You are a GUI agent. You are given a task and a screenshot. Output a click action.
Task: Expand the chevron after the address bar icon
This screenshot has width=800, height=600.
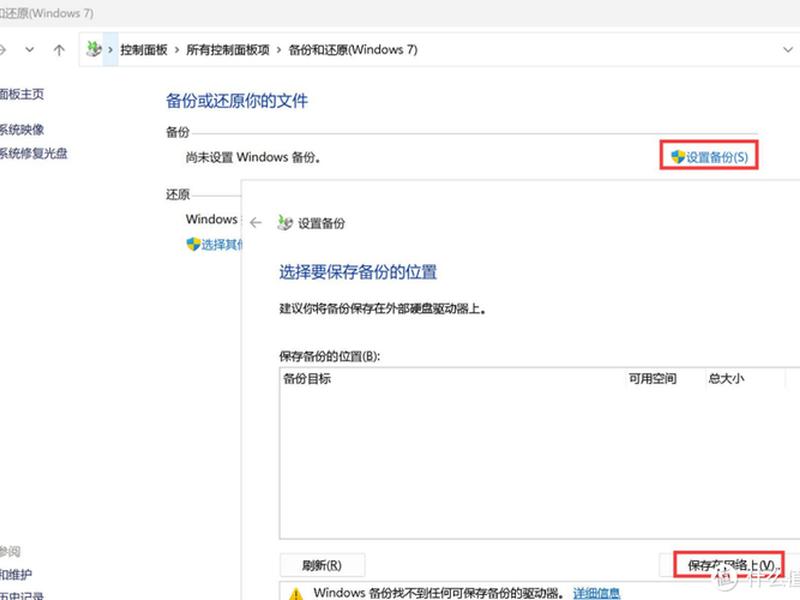pos(110,49)
